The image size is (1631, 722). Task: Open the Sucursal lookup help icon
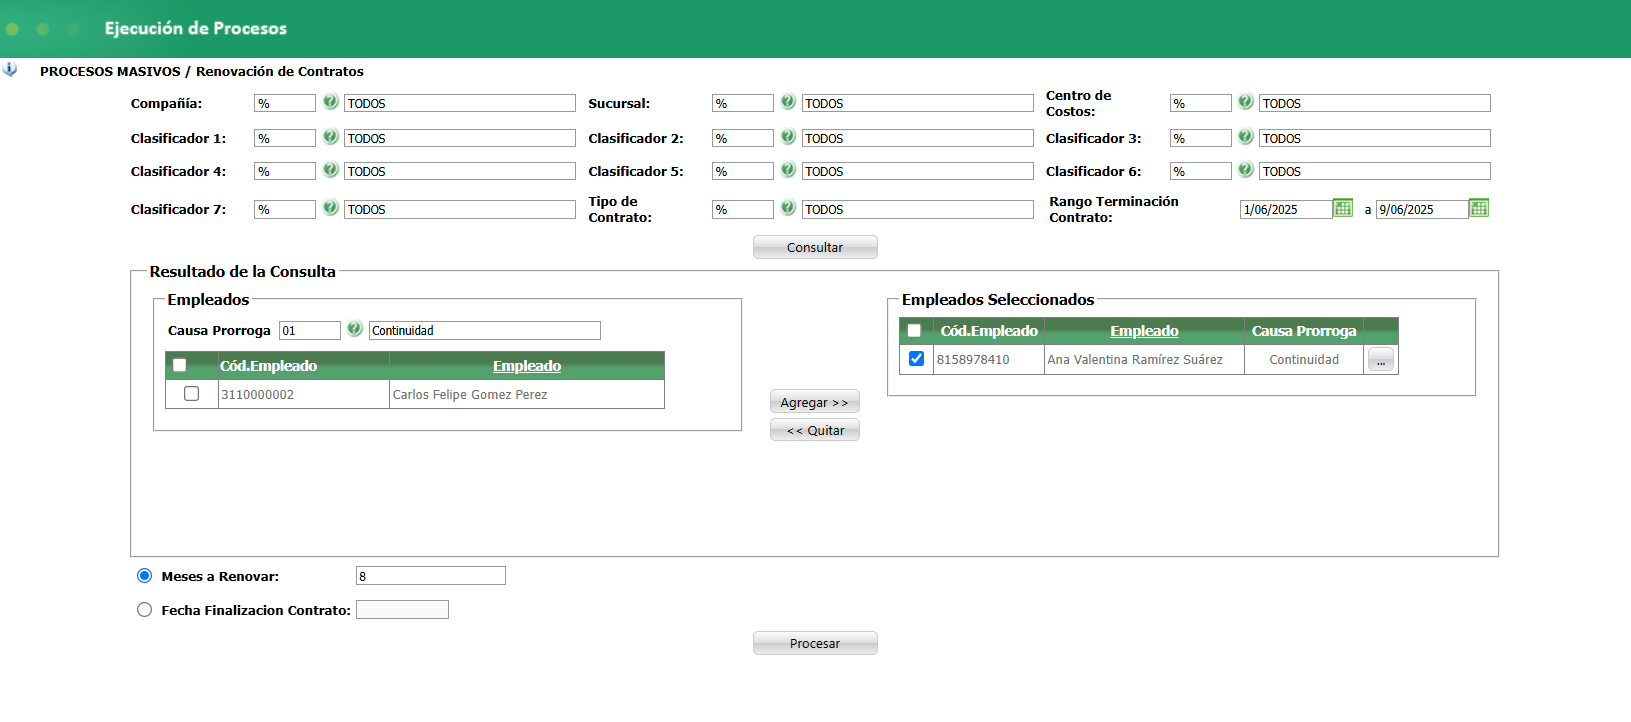click(788, 102)
